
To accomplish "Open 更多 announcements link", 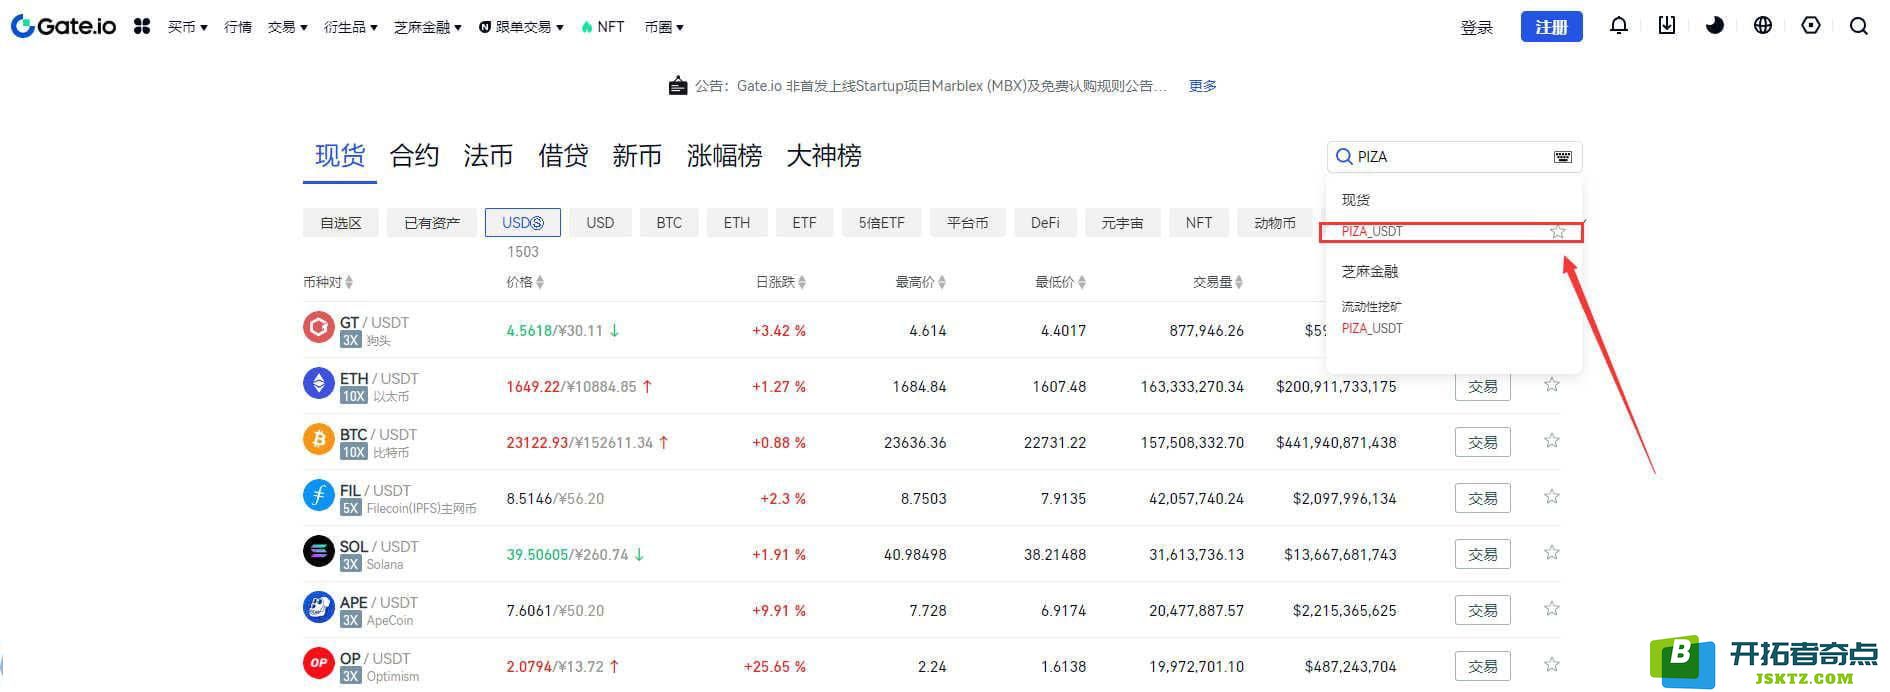I will [1203, 86].
